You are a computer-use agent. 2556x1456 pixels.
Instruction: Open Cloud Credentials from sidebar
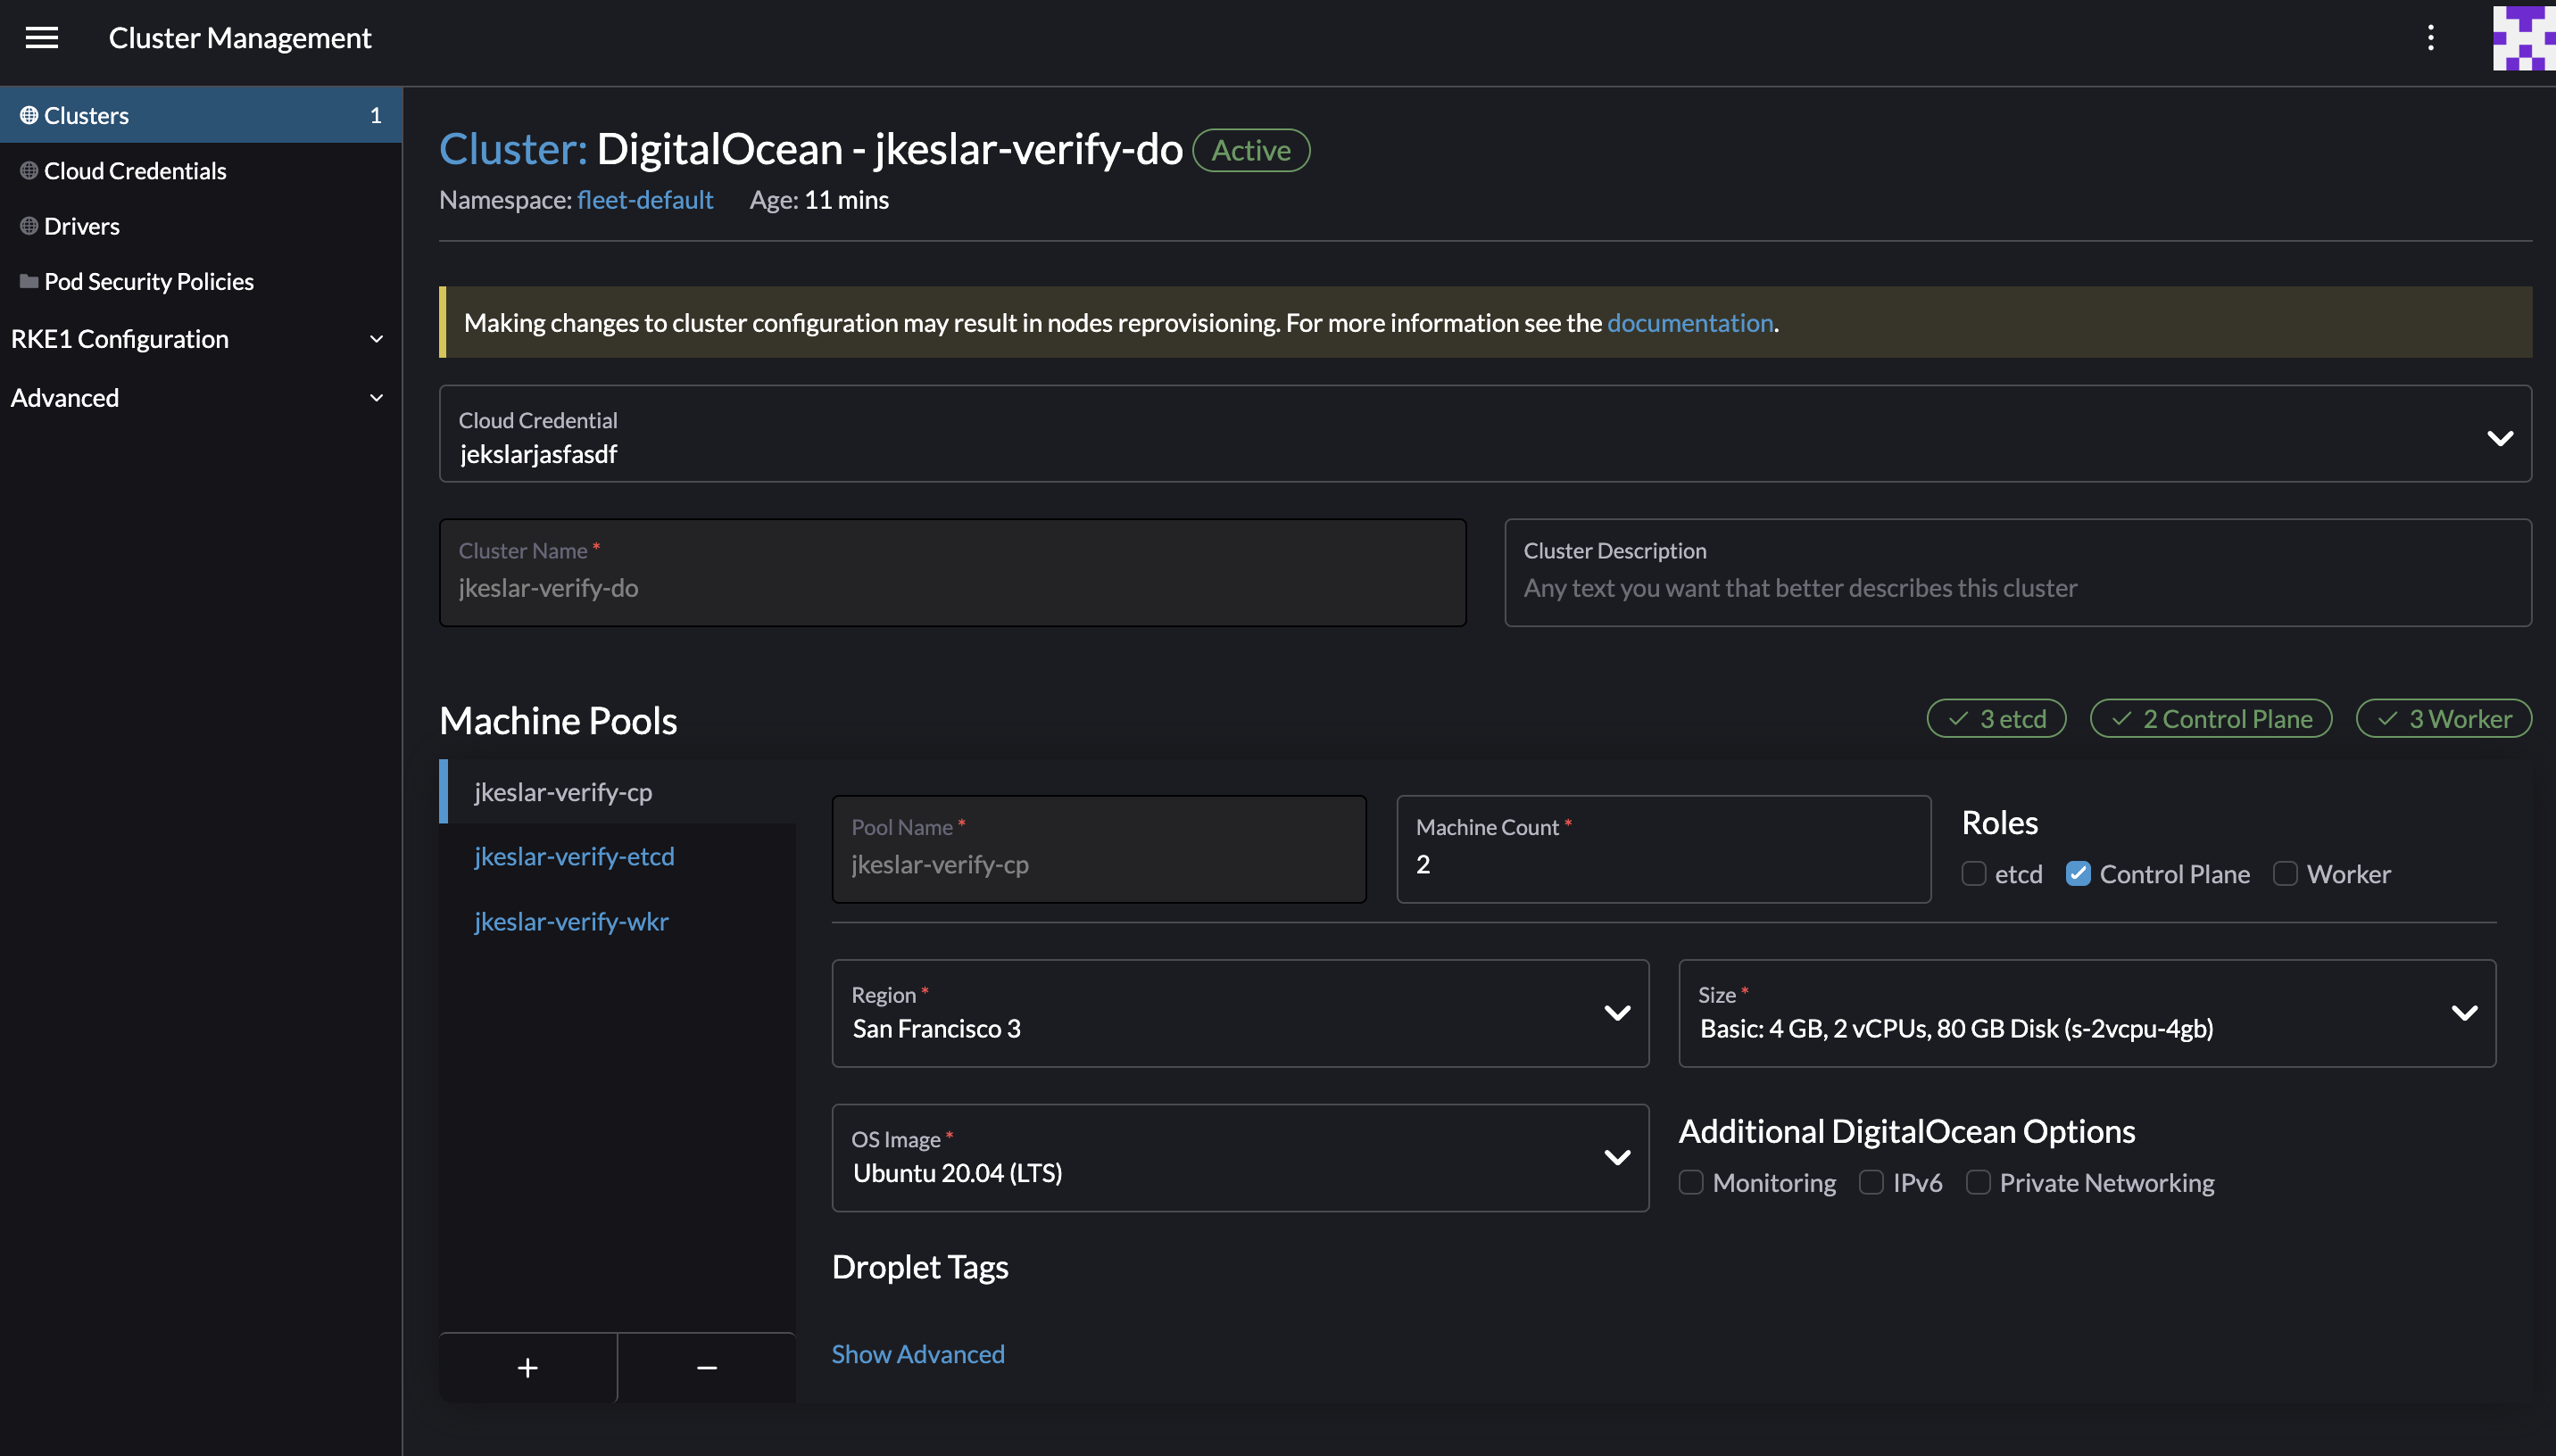point(135,170)
